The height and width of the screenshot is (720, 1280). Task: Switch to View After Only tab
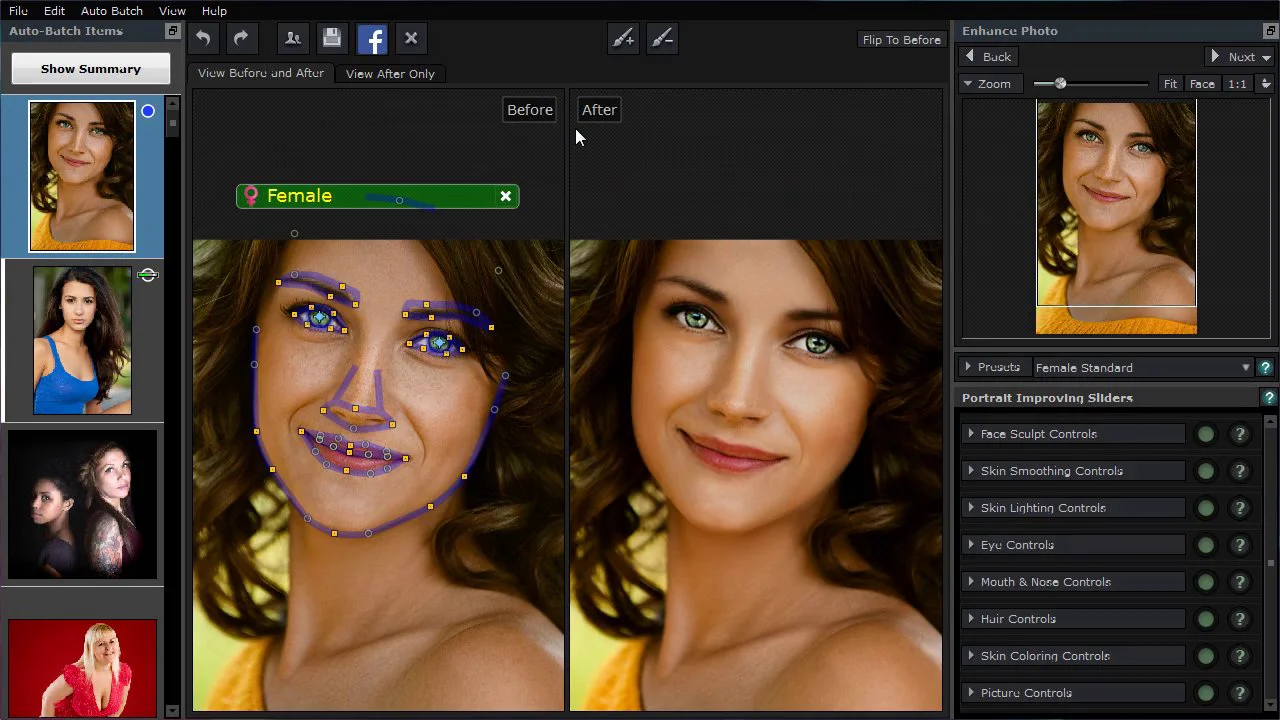[x=390, y=74]
